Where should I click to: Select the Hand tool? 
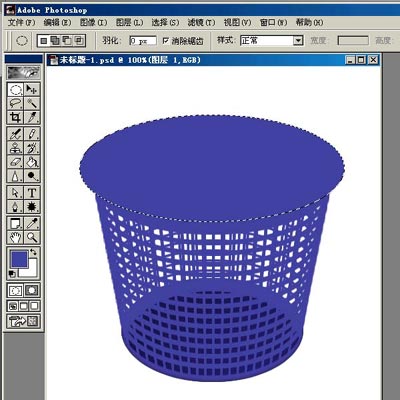tap(15, 237)
